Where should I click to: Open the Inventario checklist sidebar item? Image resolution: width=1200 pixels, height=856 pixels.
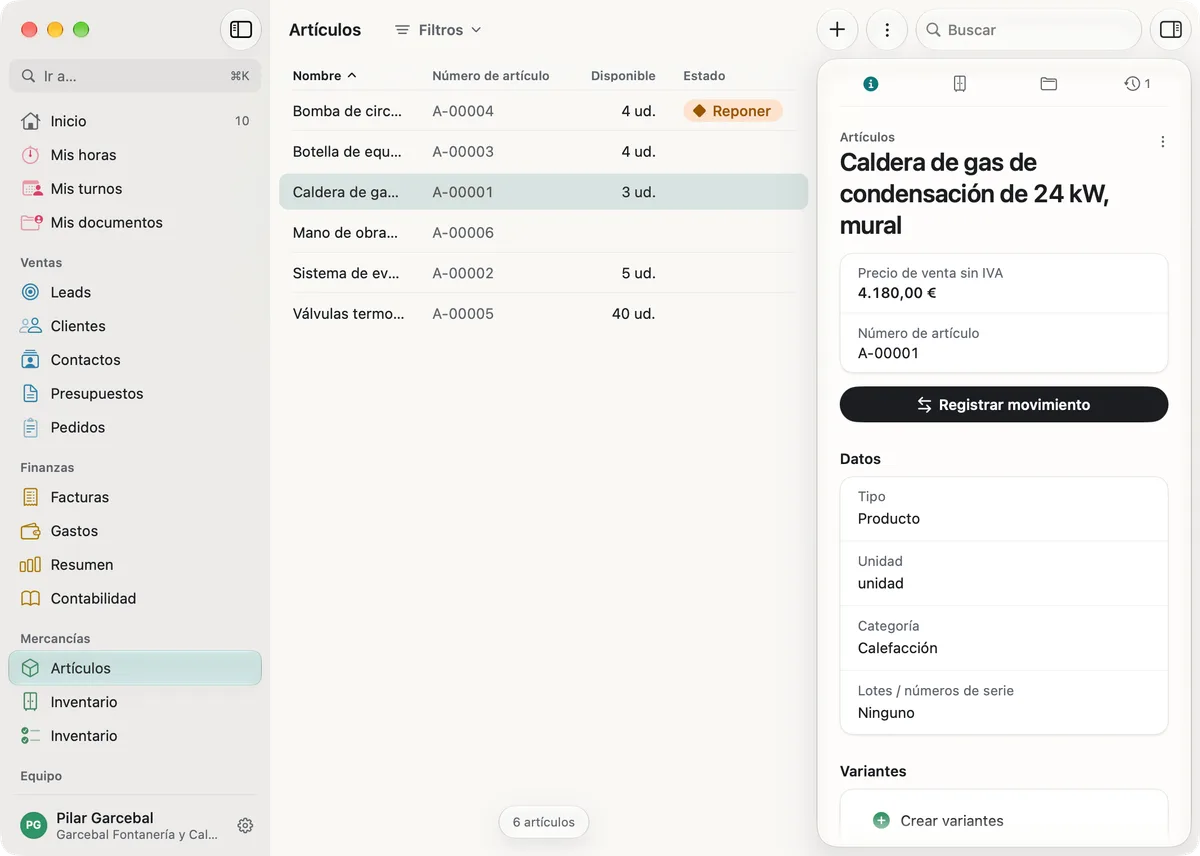tap(135, 736)
